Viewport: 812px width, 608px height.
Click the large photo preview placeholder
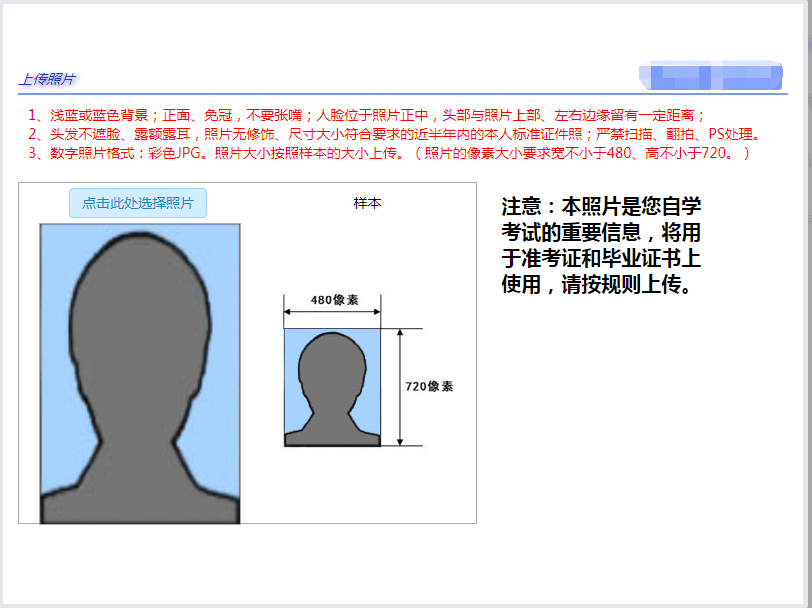click(139, 372)
